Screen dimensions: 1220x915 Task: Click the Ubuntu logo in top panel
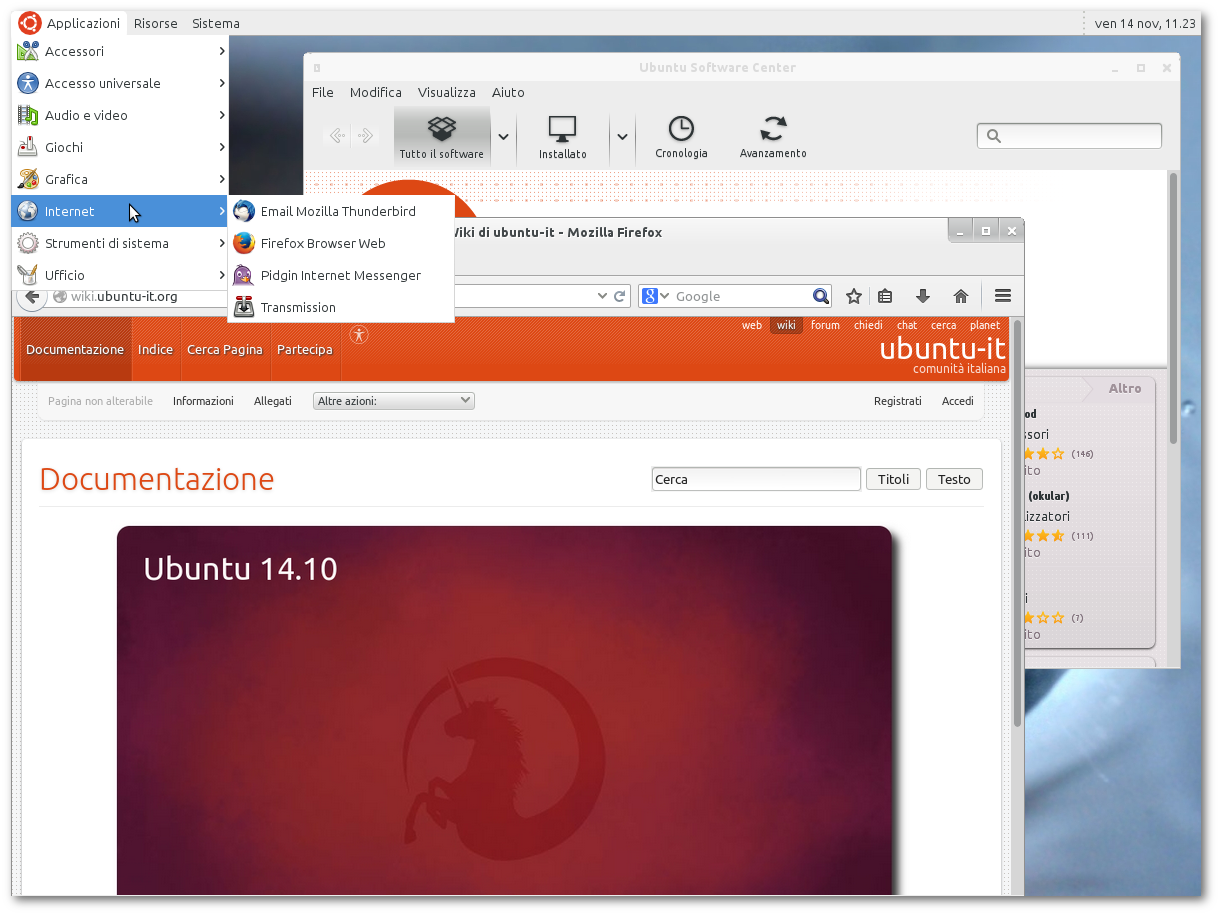pyautogui.click(x=29, y=23)
